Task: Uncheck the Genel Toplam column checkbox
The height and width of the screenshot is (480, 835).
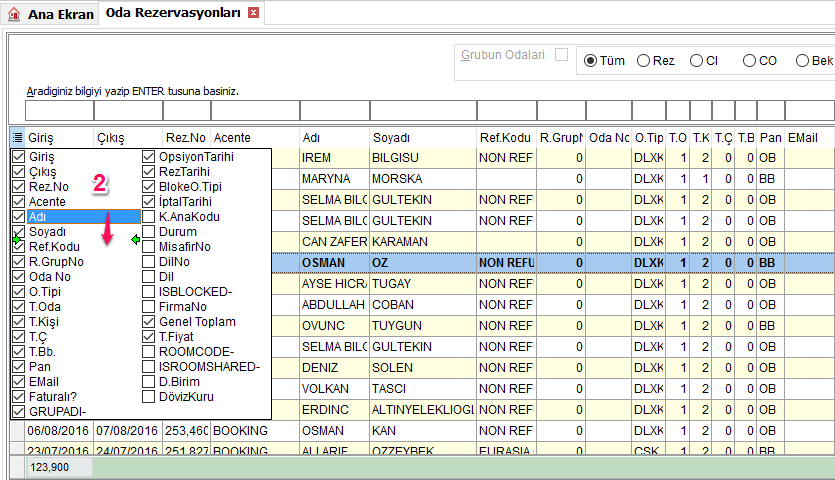Action: [x=149, y=322]
